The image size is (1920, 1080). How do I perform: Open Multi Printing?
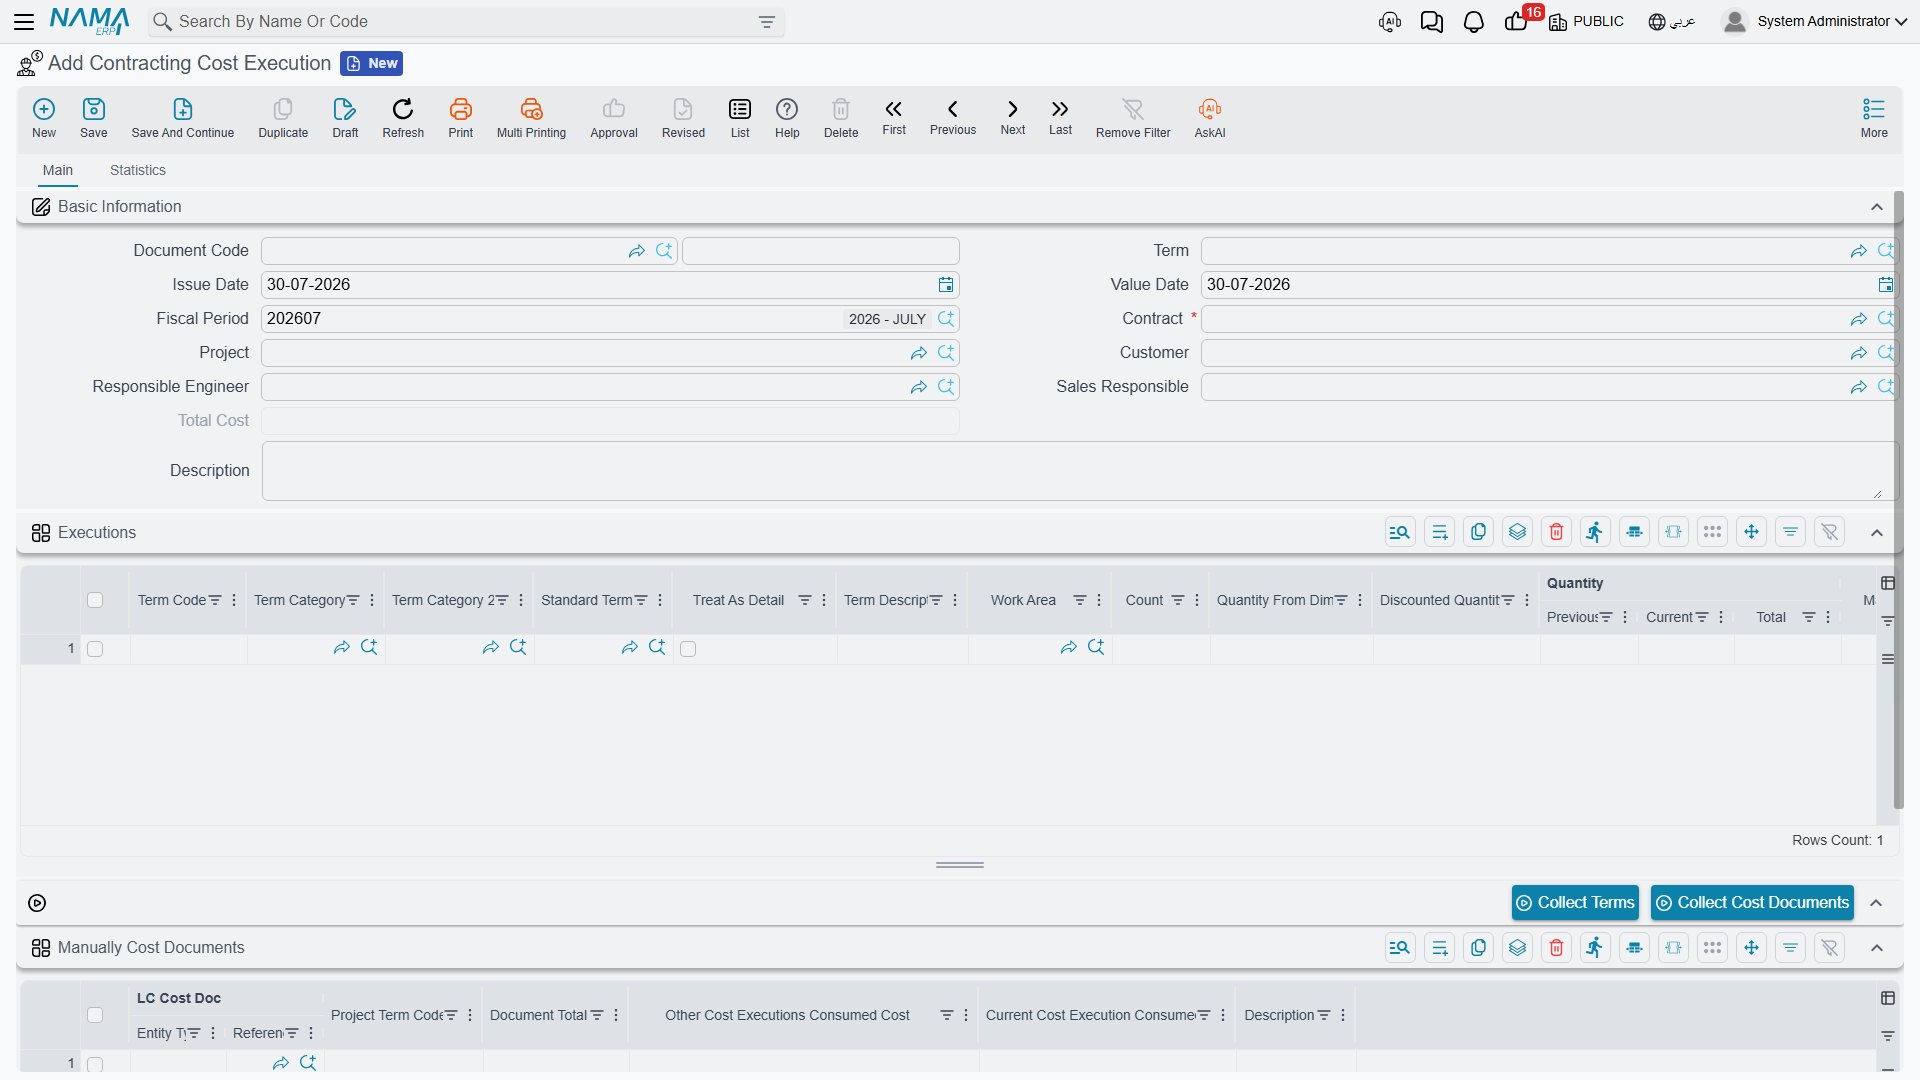coord(531,118)
